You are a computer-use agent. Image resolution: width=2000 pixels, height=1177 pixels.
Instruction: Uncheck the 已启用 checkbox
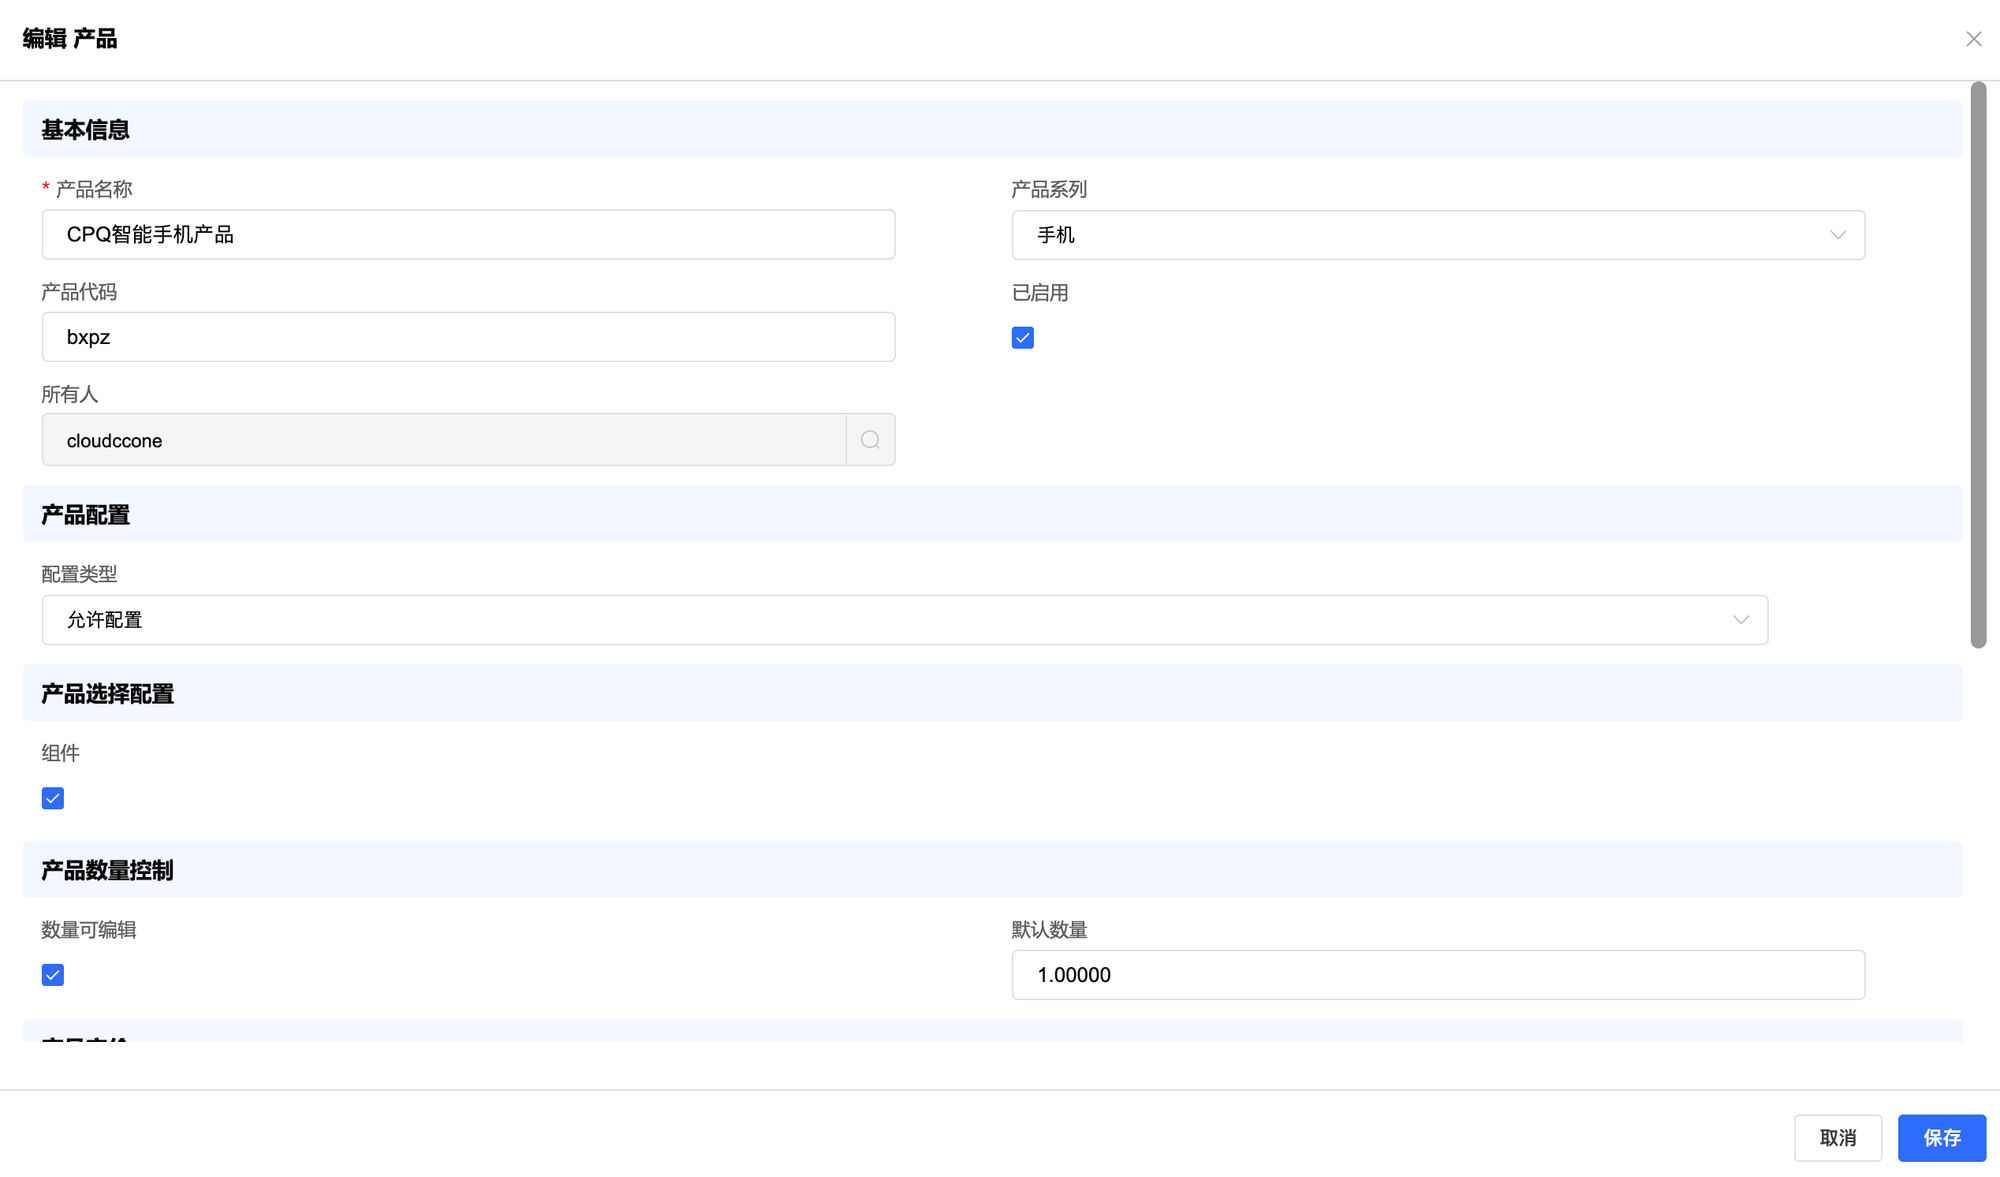tap(1022, 338)
